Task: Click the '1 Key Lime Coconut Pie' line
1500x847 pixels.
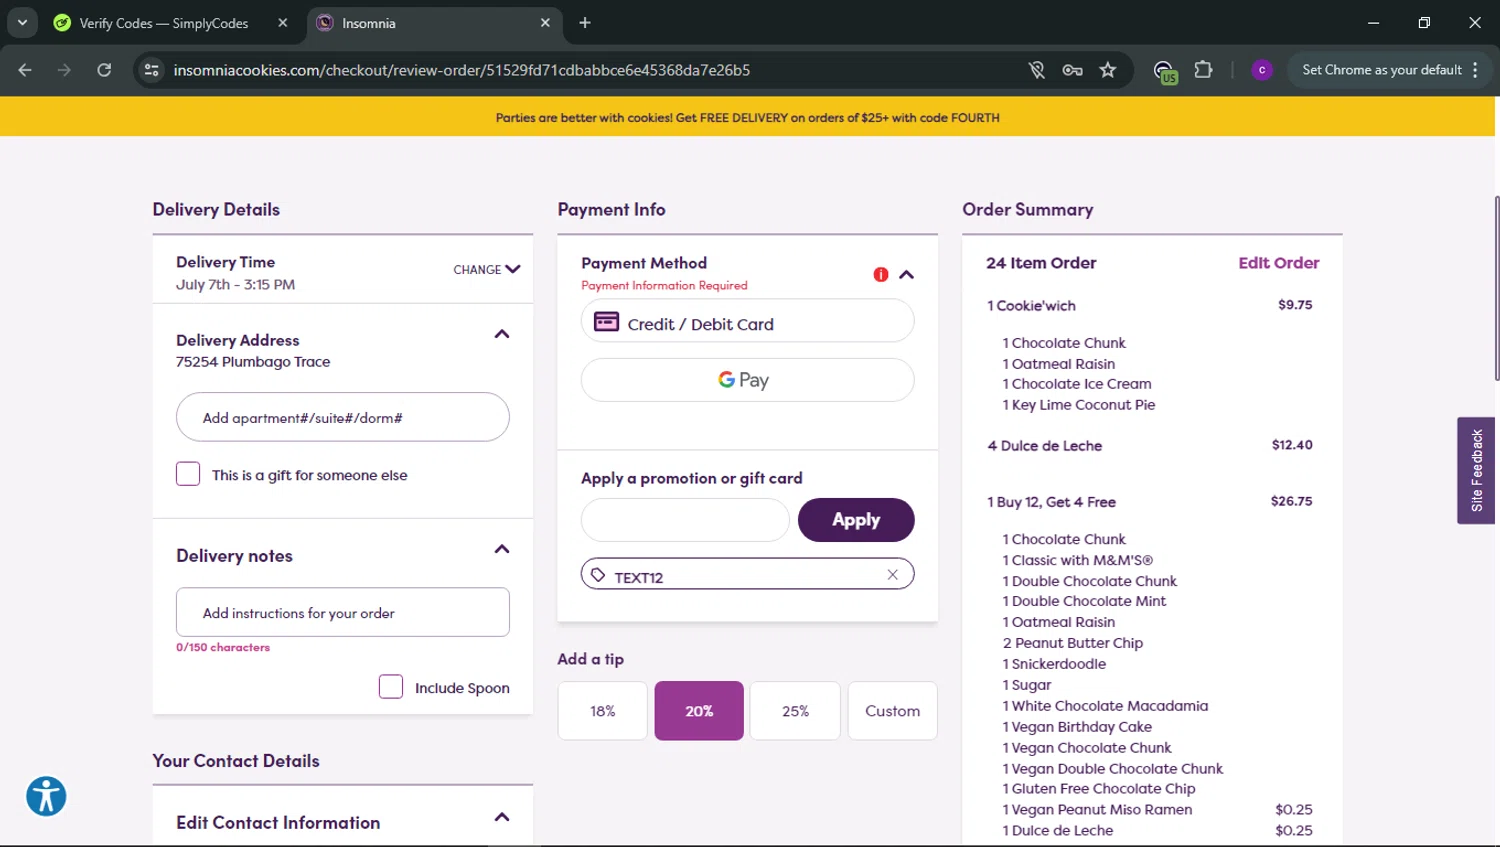Action: tap(1079, 405)
